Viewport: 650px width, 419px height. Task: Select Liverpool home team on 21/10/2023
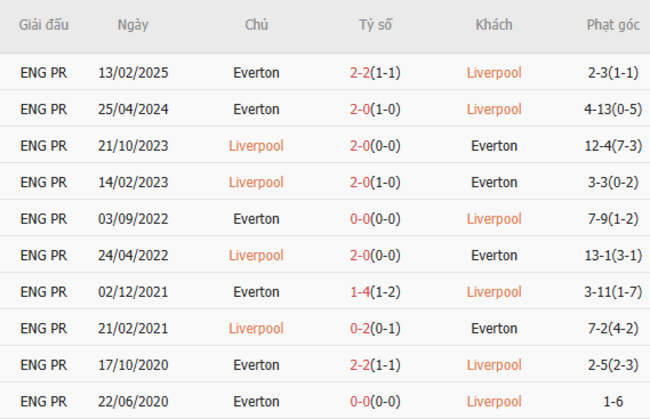click(256, 146)
